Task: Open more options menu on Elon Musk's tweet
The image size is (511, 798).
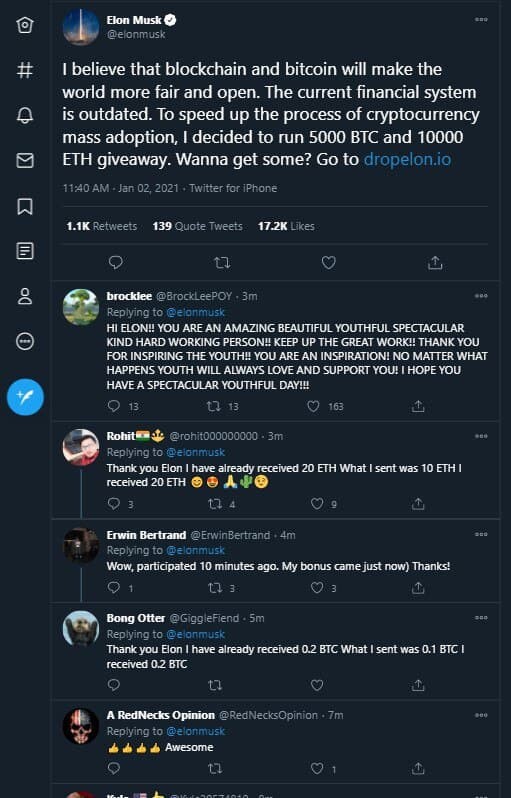Action: point(481,19)
